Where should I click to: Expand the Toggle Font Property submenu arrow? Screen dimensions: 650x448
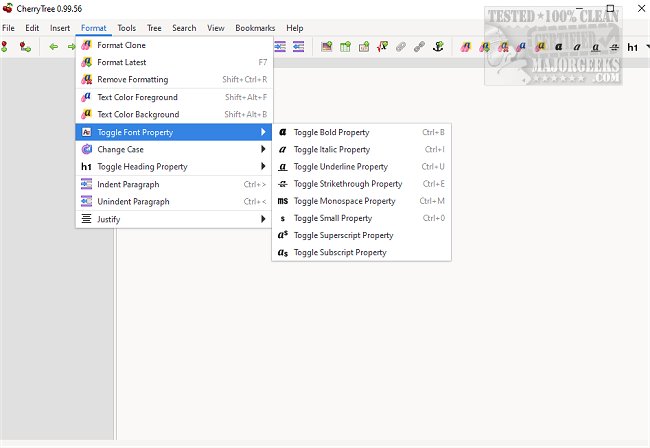[263, 132]
